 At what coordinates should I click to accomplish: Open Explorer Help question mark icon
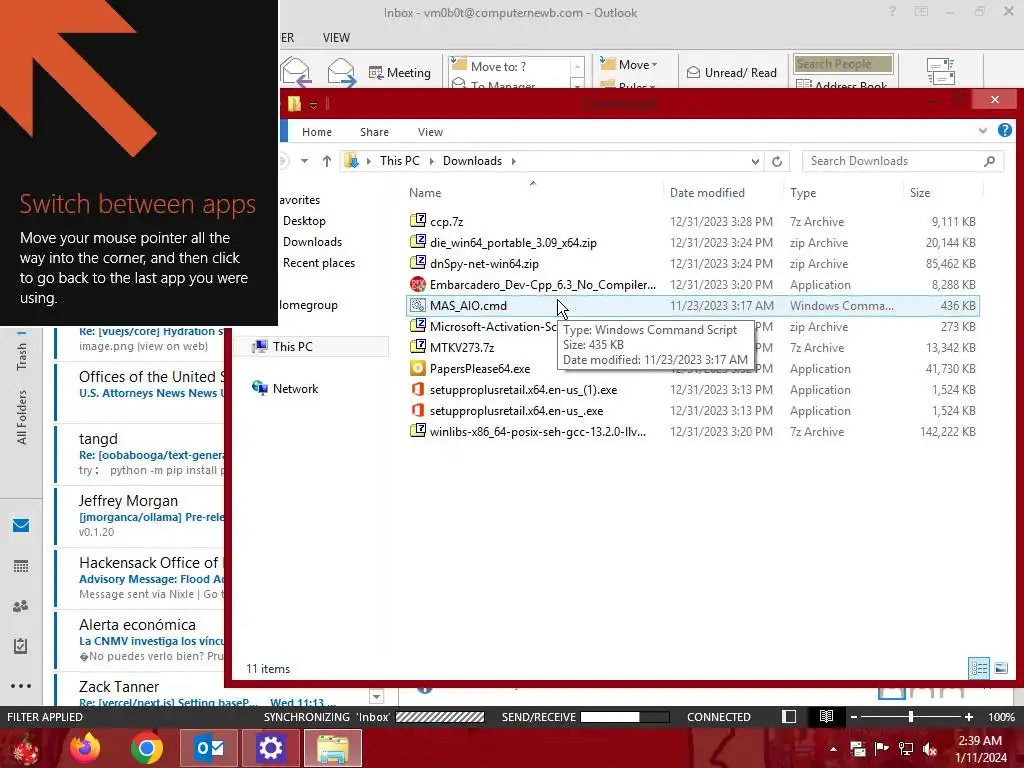coord(1004,131)
